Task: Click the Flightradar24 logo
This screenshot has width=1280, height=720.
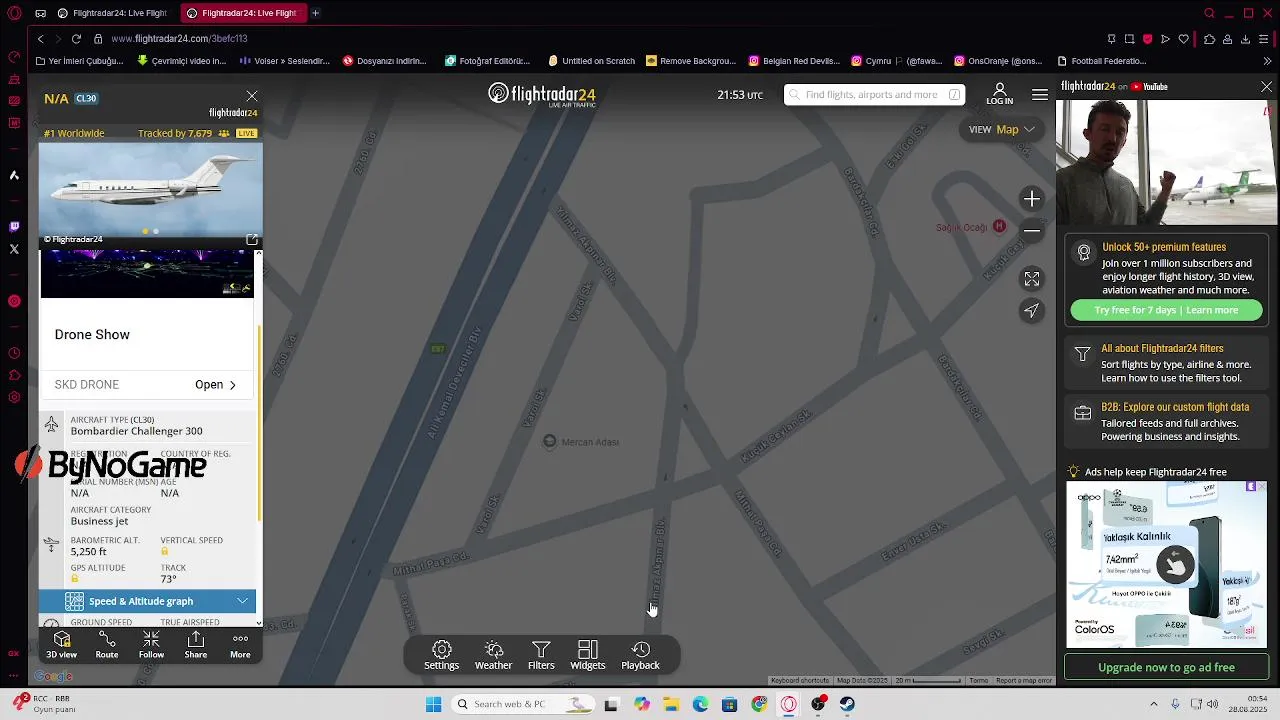Action: point(542,94)
